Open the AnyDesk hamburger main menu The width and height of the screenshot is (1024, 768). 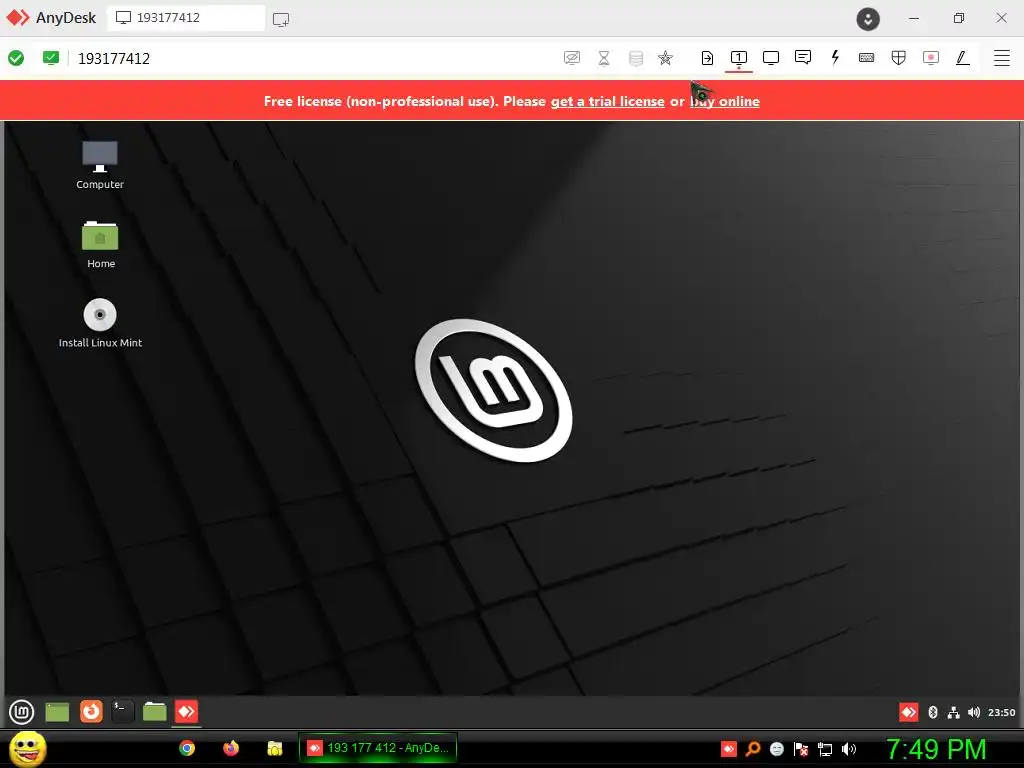click(x=1002, y=58)
